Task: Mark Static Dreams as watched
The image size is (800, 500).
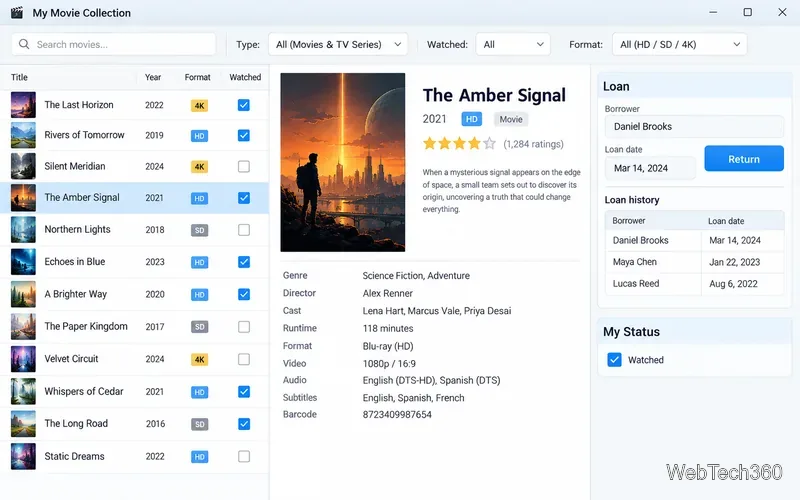Action: click(x=244, y=456)
